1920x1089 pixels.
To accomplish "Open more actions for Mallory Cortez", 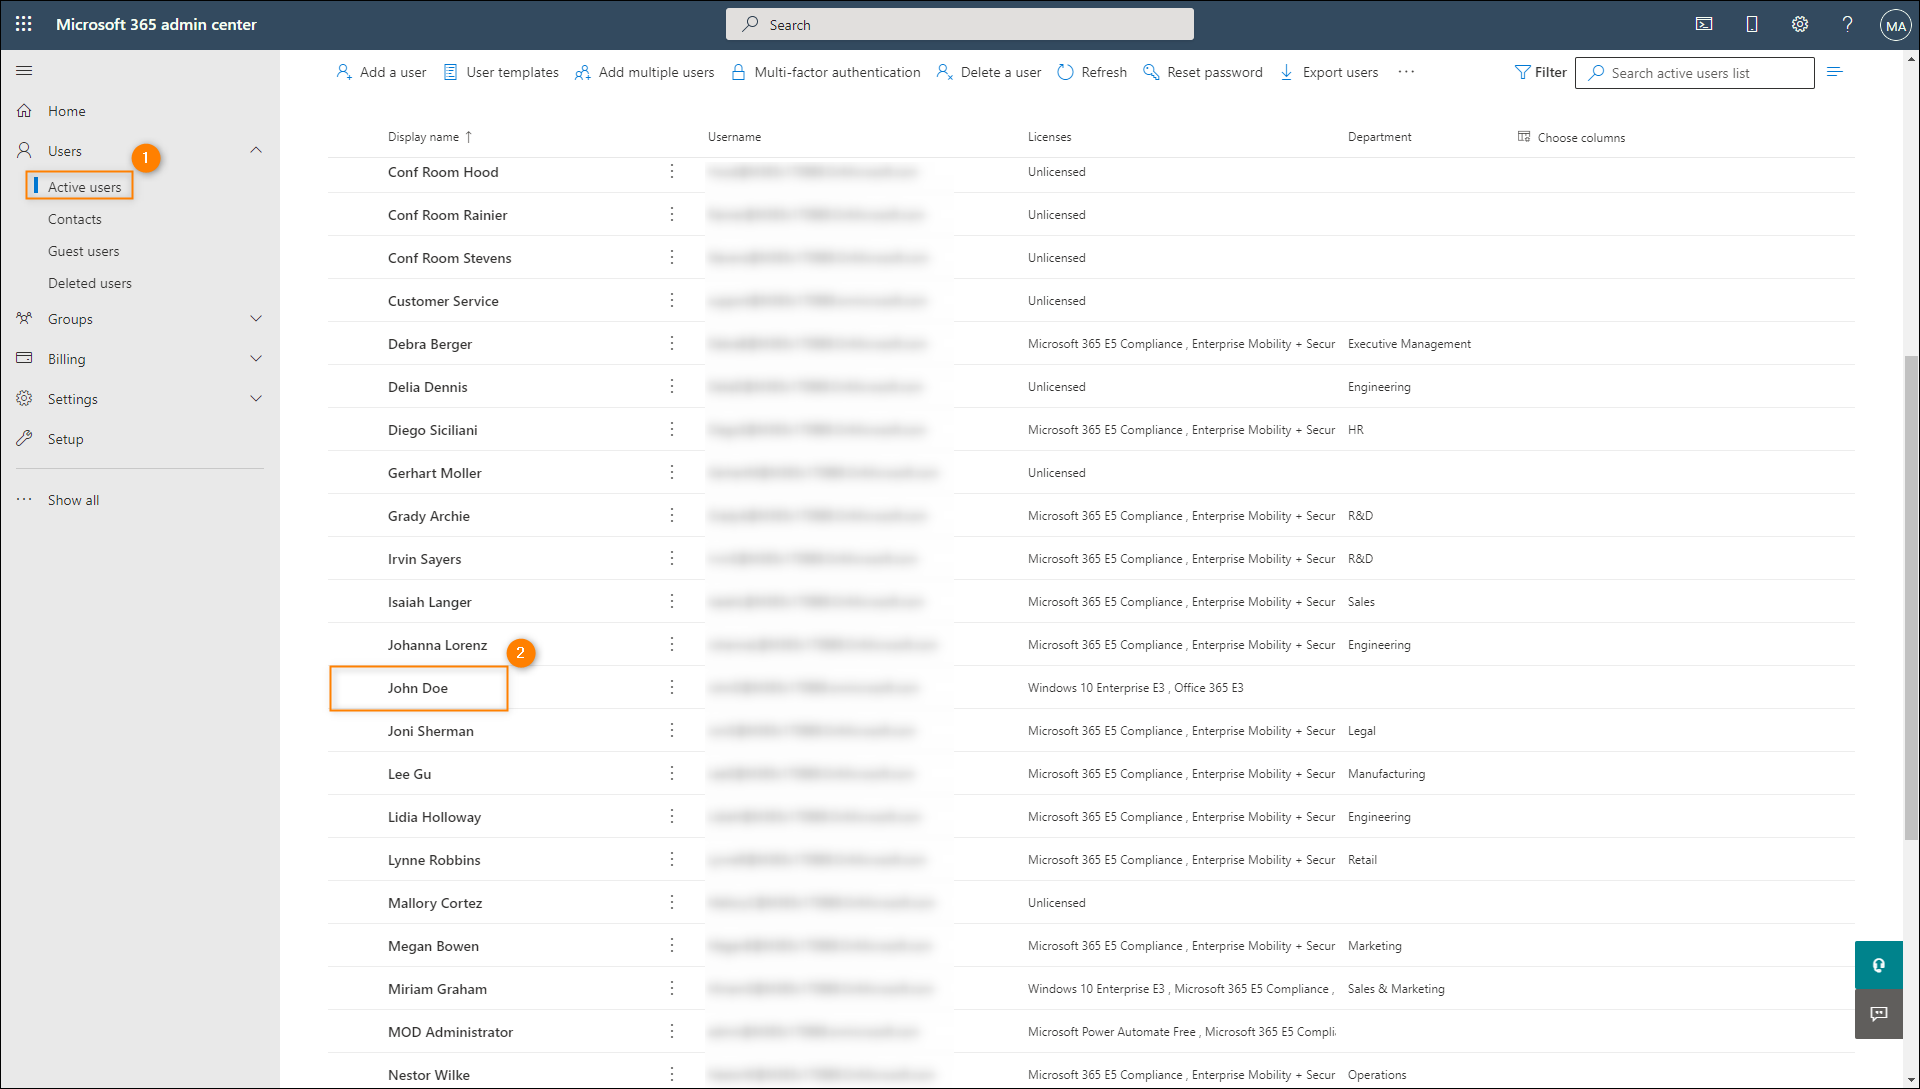I will pyautogui.click(x=672, y=903).
